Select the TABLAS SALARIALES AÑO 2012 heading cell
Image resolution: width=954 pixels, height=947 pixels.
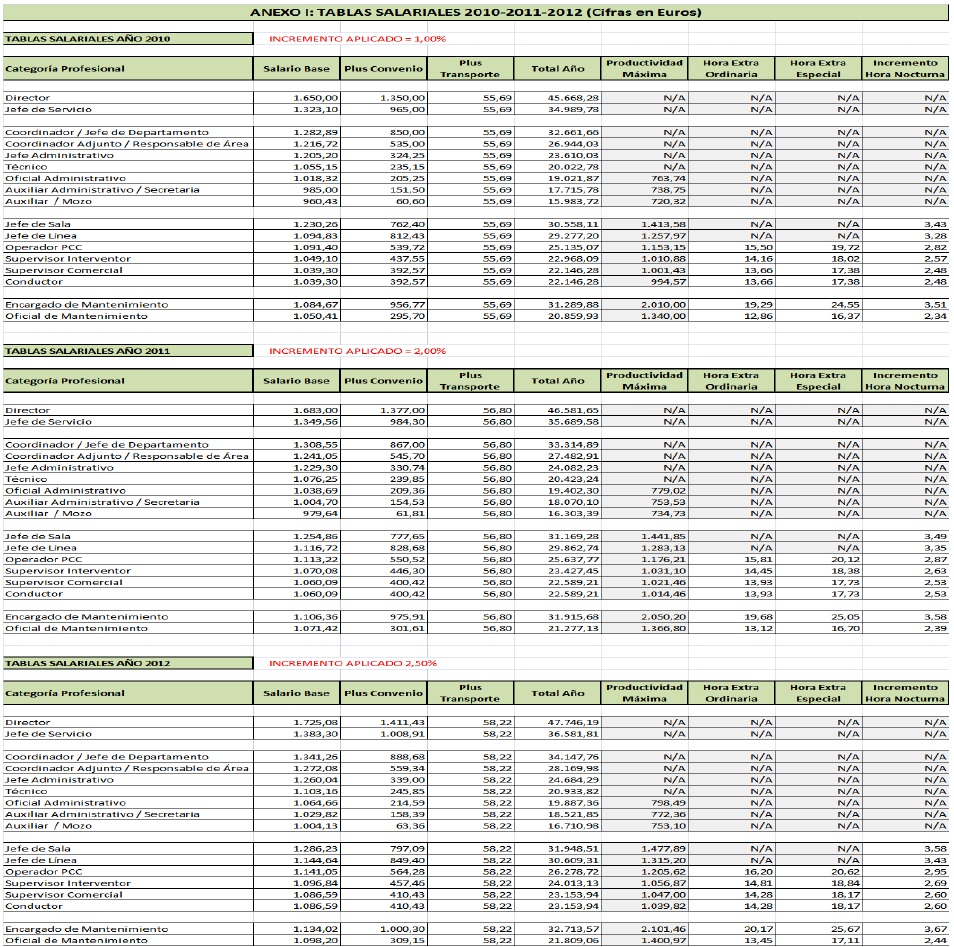(127, 663)
